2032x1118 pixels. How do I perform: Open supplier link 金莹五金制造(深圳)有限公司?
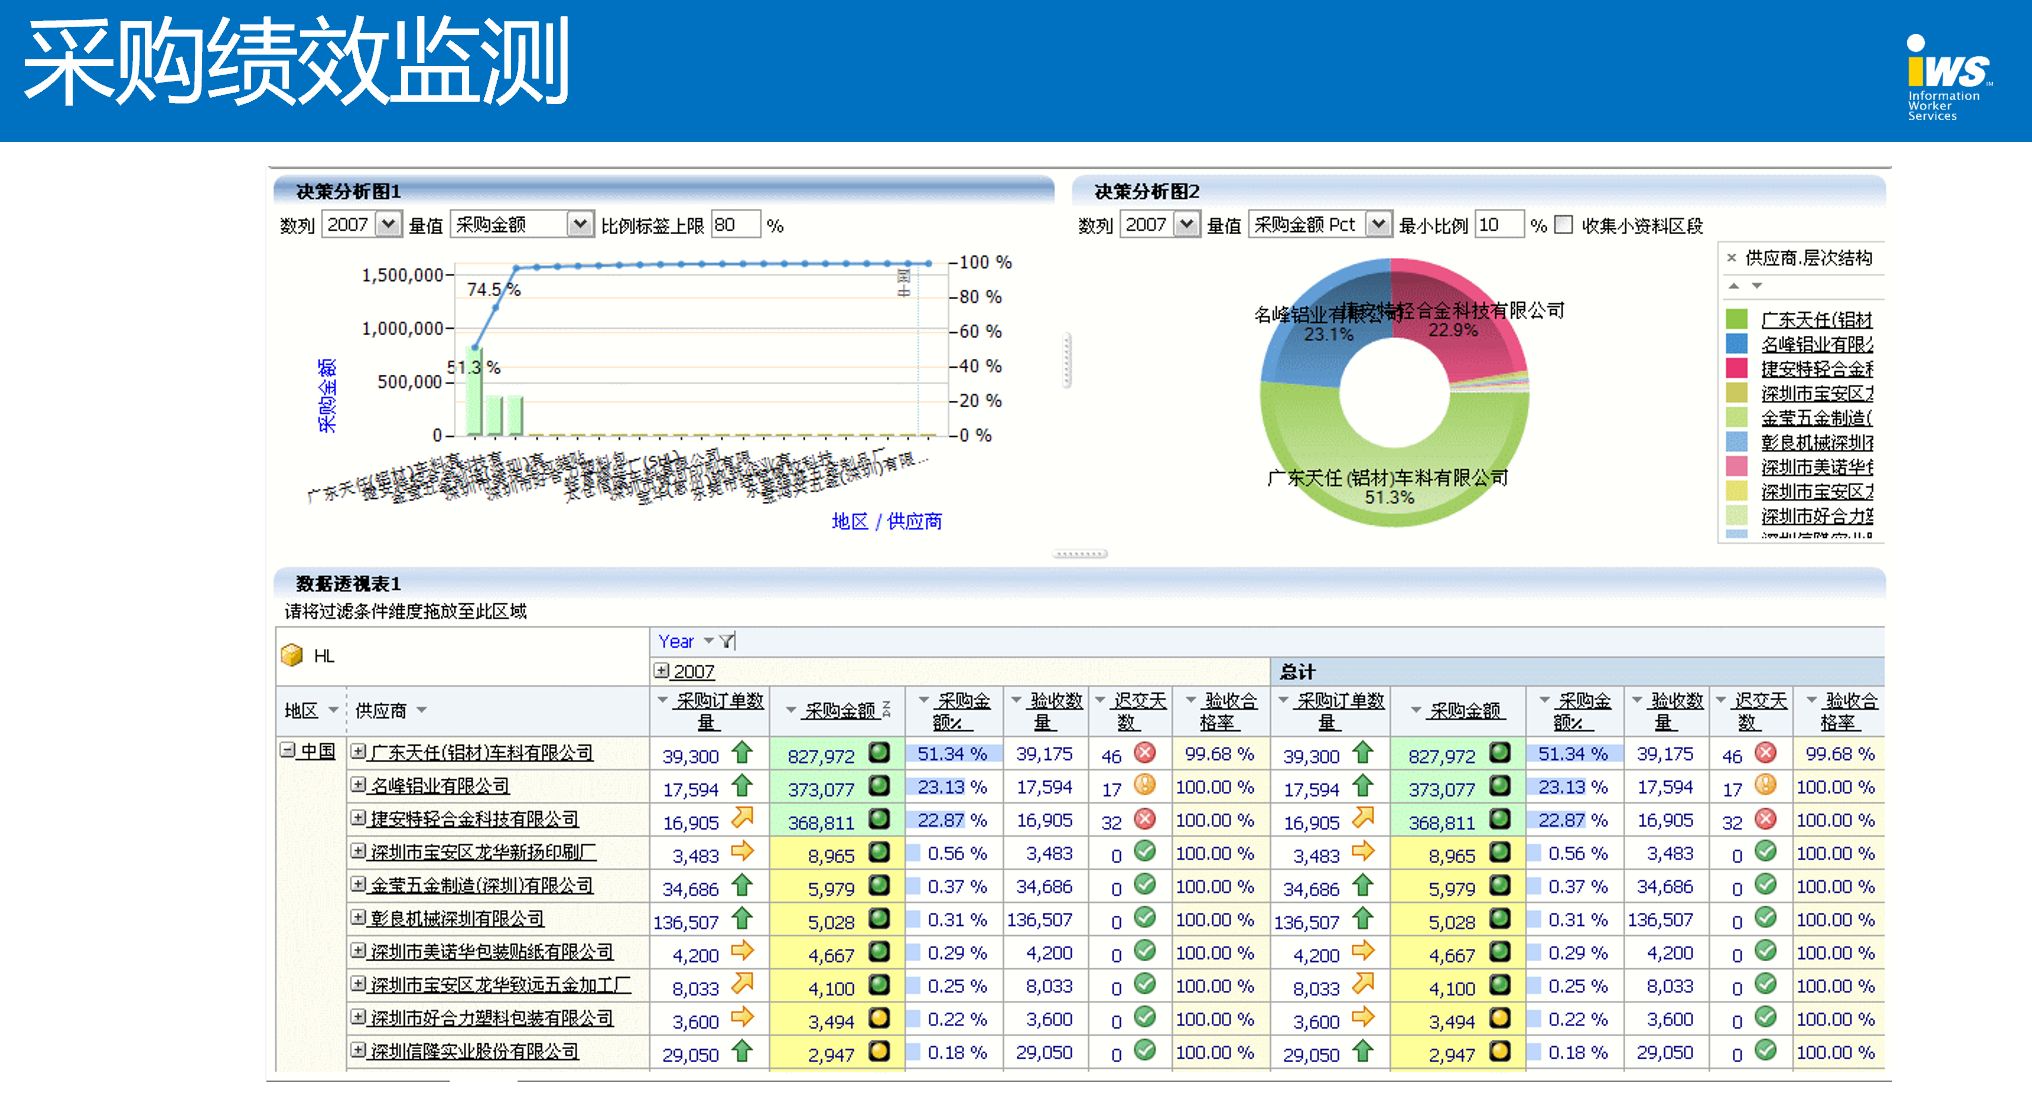(x=481, y=886)
